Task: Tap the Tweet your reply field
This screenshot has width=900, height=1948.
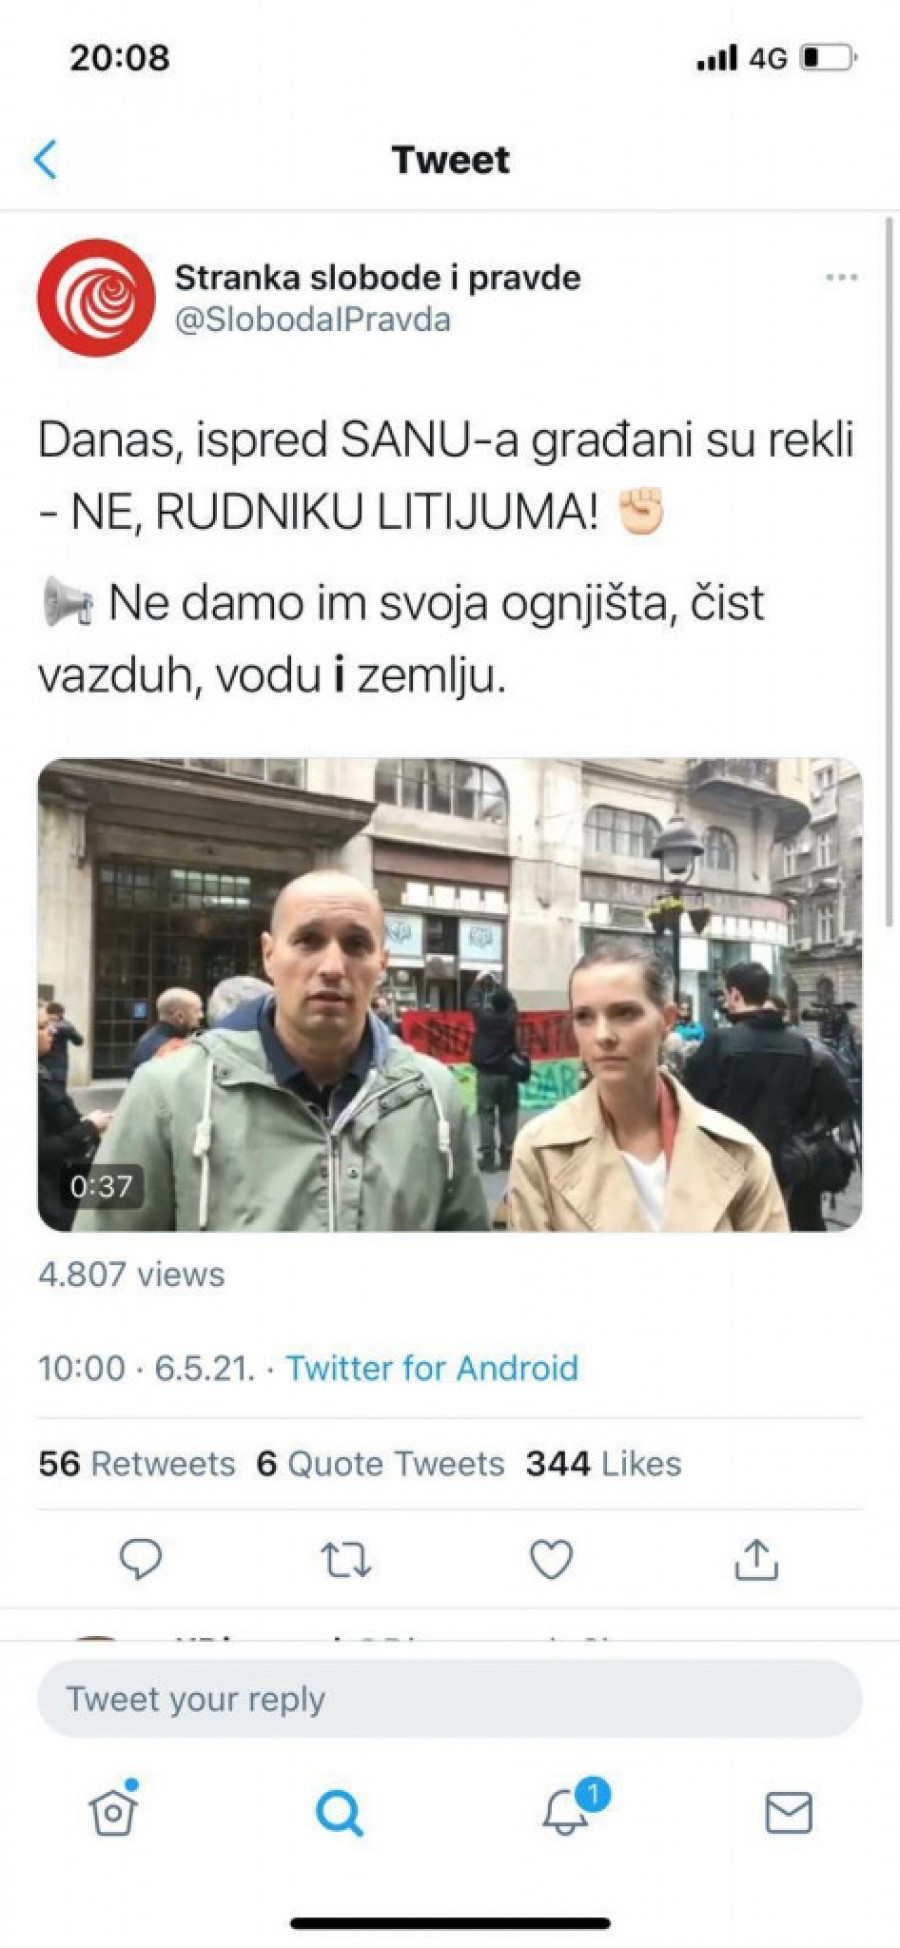Action: (450, 1698)
